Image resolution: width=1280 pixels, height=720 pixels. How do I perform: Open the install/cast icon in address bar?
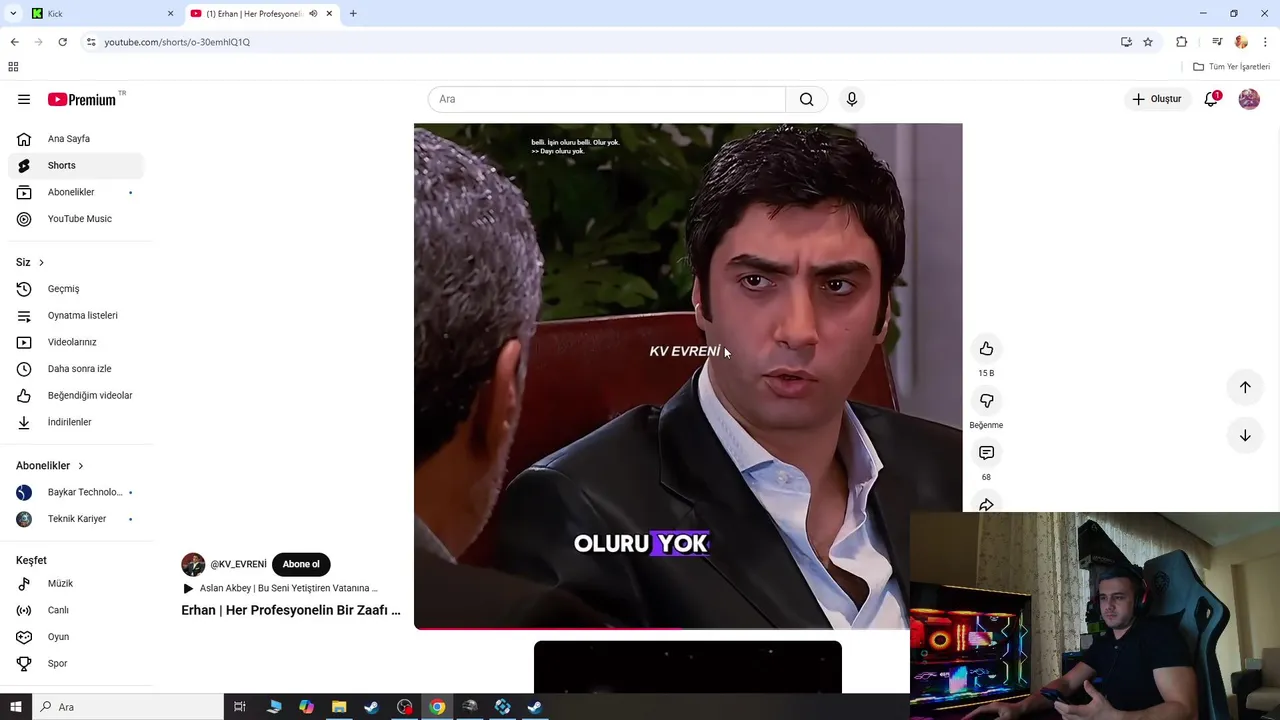[x=1126, y=42]
